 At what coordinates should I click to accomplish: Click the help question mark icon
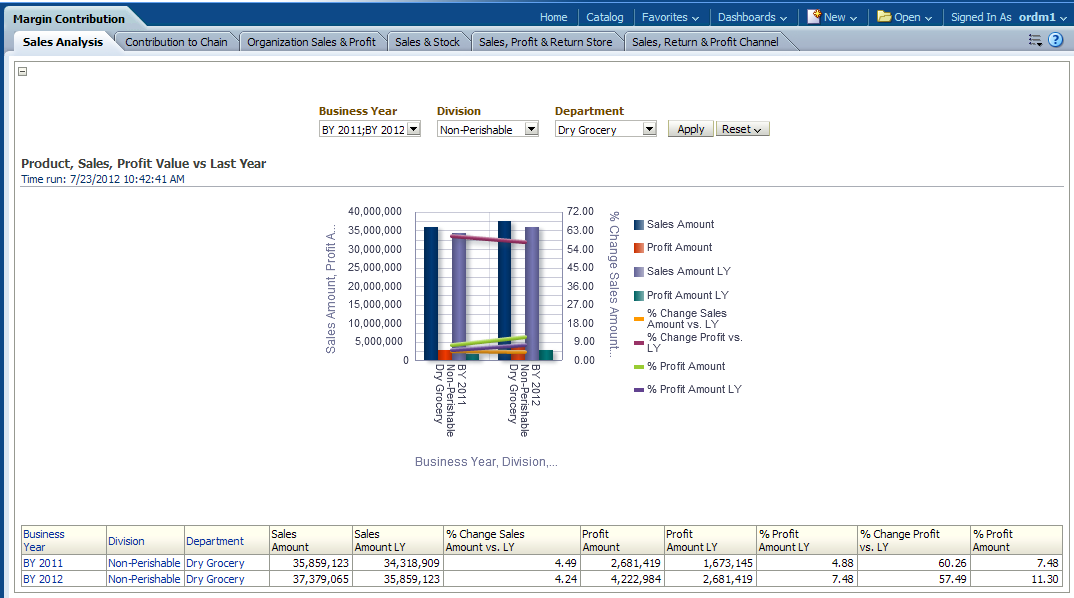coord(1055,40)
